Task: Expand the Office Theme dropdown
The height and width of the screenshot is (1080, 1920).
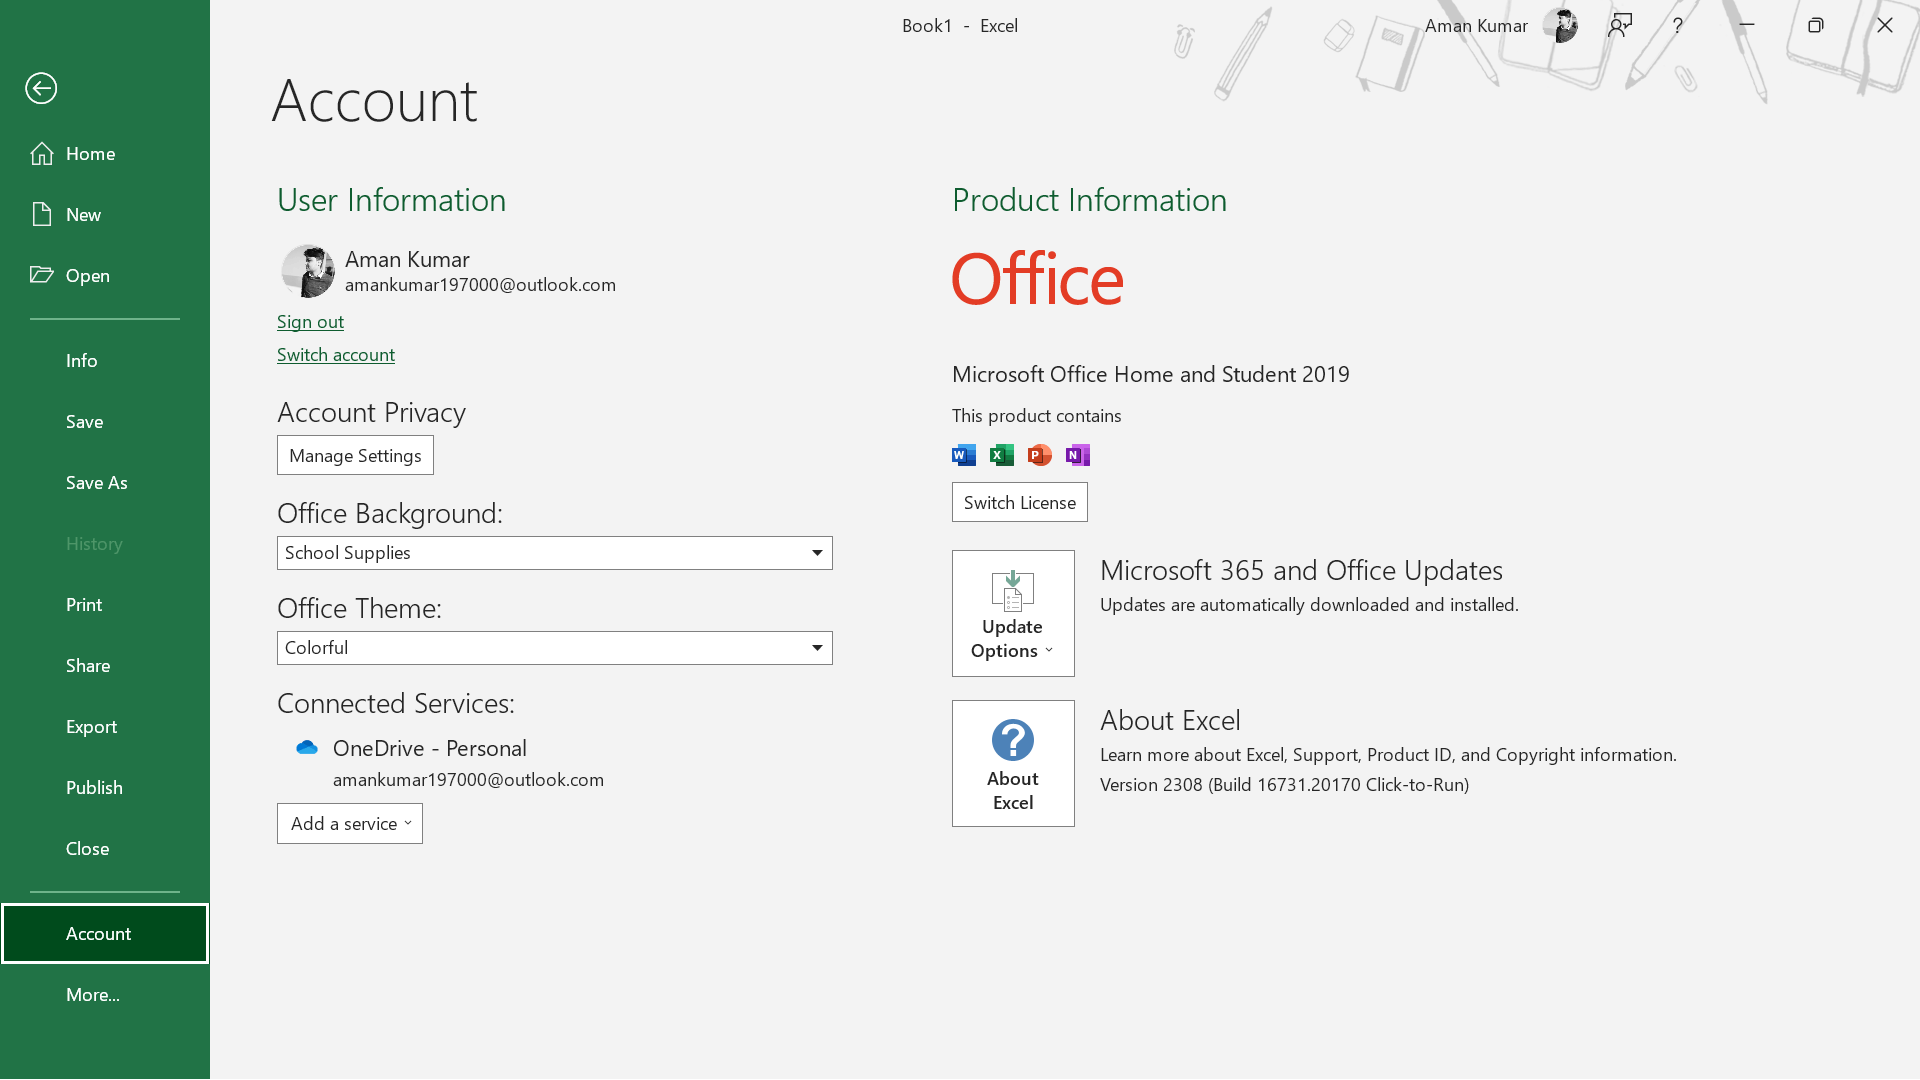Action: coord(816,648)
